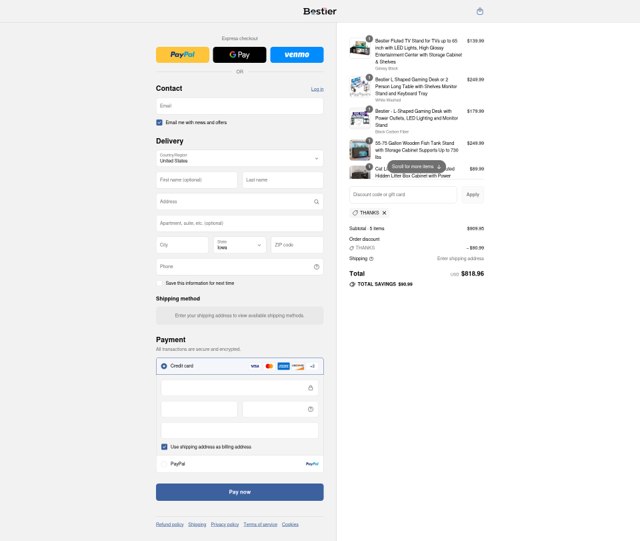The image size is (640, 541).
Task: Click the City field
Action: [x=182, y=245]
